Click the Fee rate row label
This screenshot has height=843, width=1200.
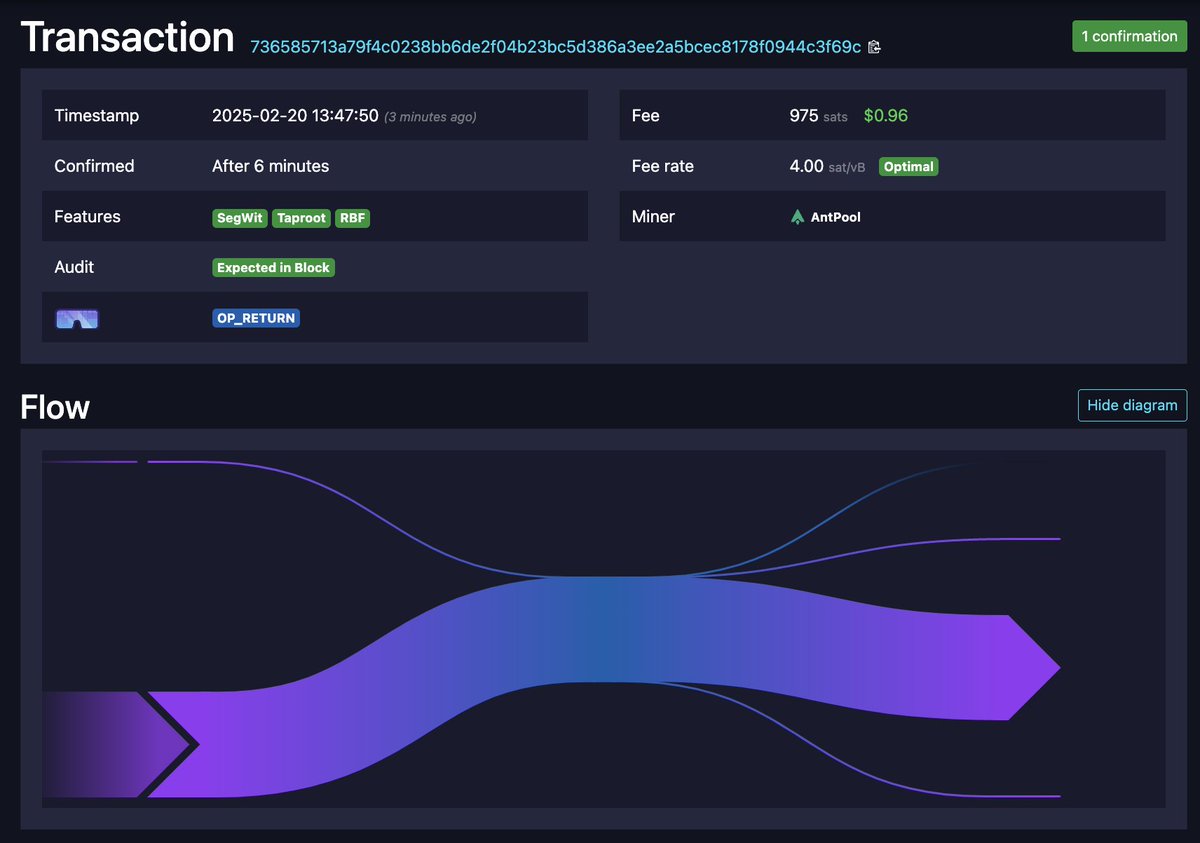coord(663,166)
